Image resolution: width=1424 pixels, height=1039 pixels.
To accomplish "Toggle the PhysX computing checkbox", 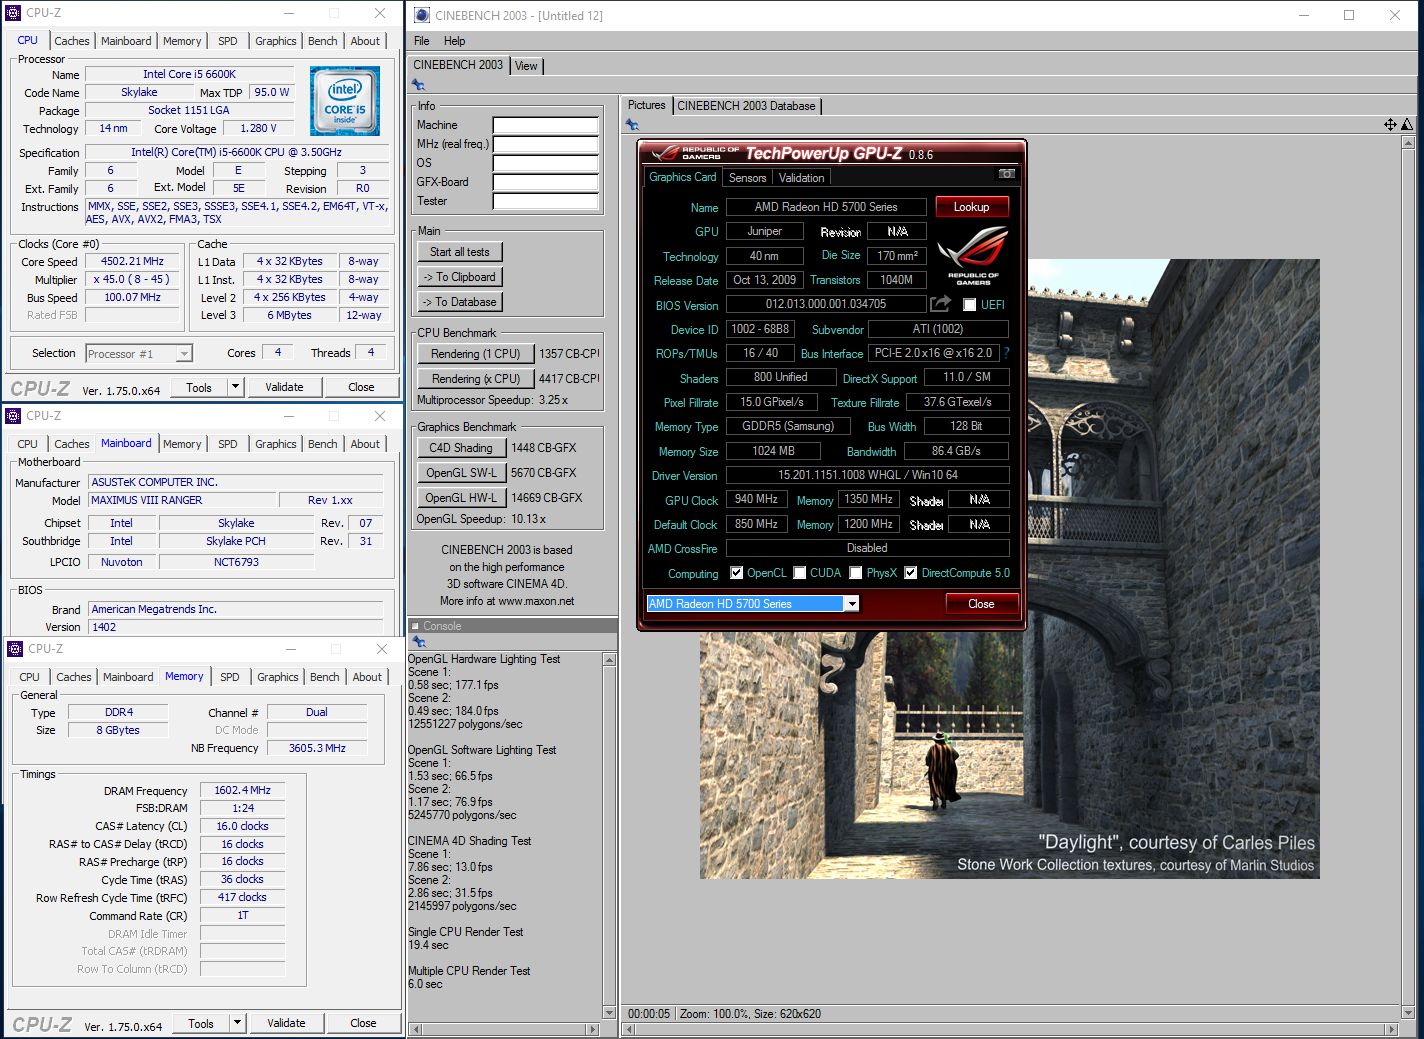I will tap(856, 573).
